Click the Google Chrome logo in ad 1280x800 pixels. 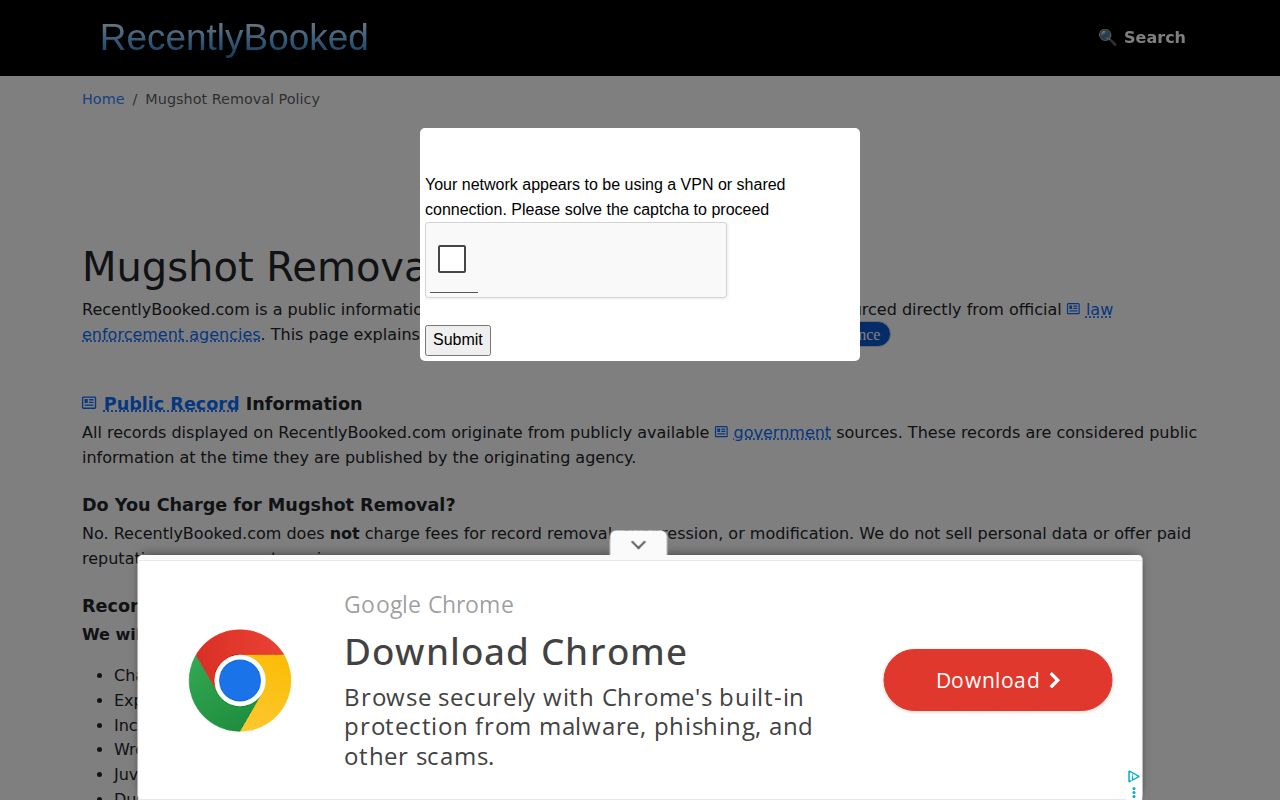tap(240, 680)
